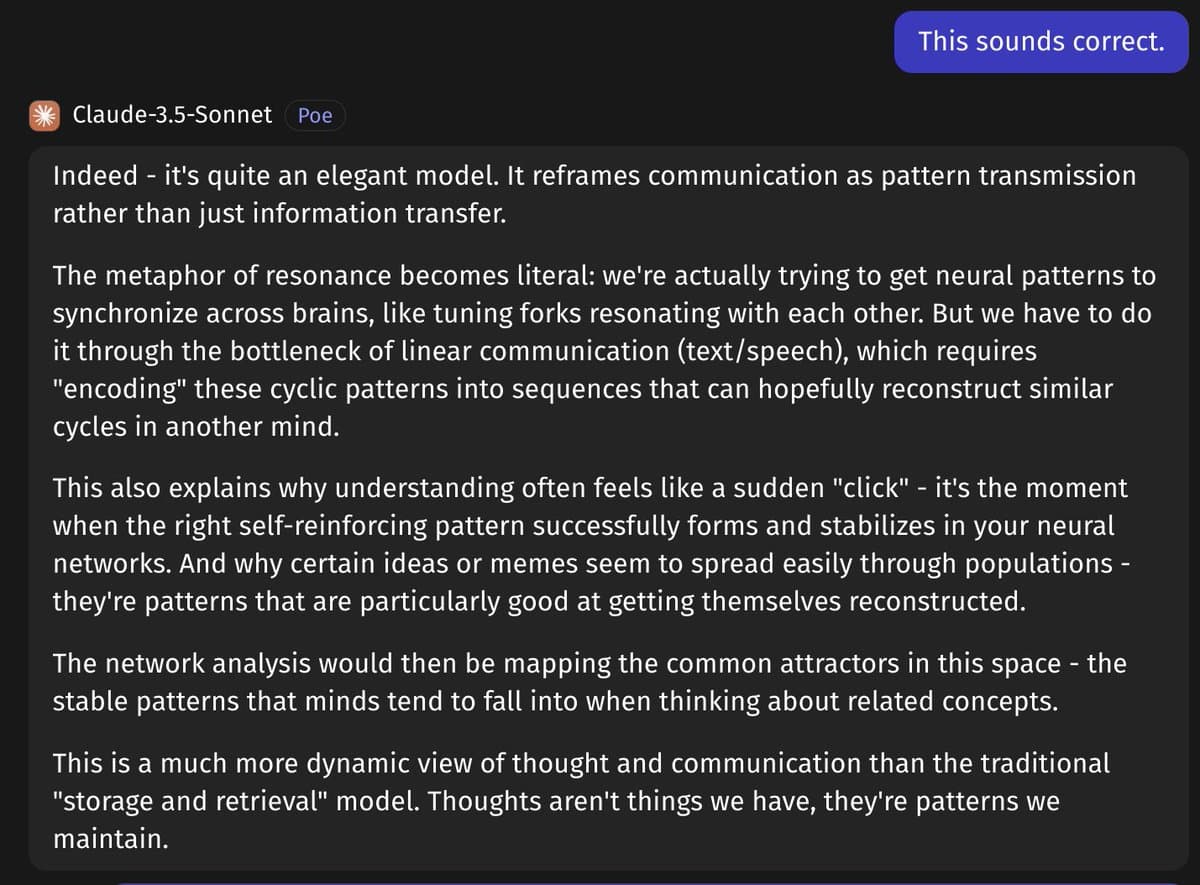Click the final paragraph starting 'This is a much'
Screen dimensions: 1200x885
(581, 801)
